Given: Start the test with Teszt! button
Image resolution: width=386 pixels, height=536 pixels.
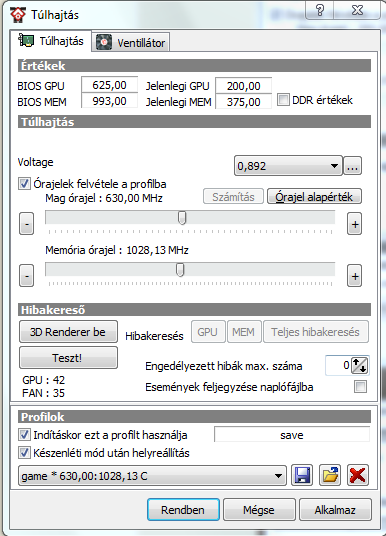Looking at the screenshot, I should click(x=68, y=358).
